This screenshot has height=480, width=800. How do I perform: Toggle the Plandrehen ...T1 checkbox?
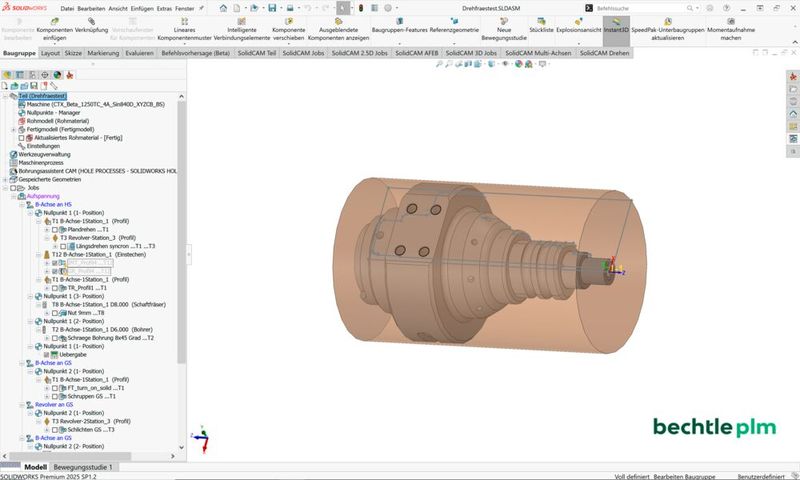[55, 230]
